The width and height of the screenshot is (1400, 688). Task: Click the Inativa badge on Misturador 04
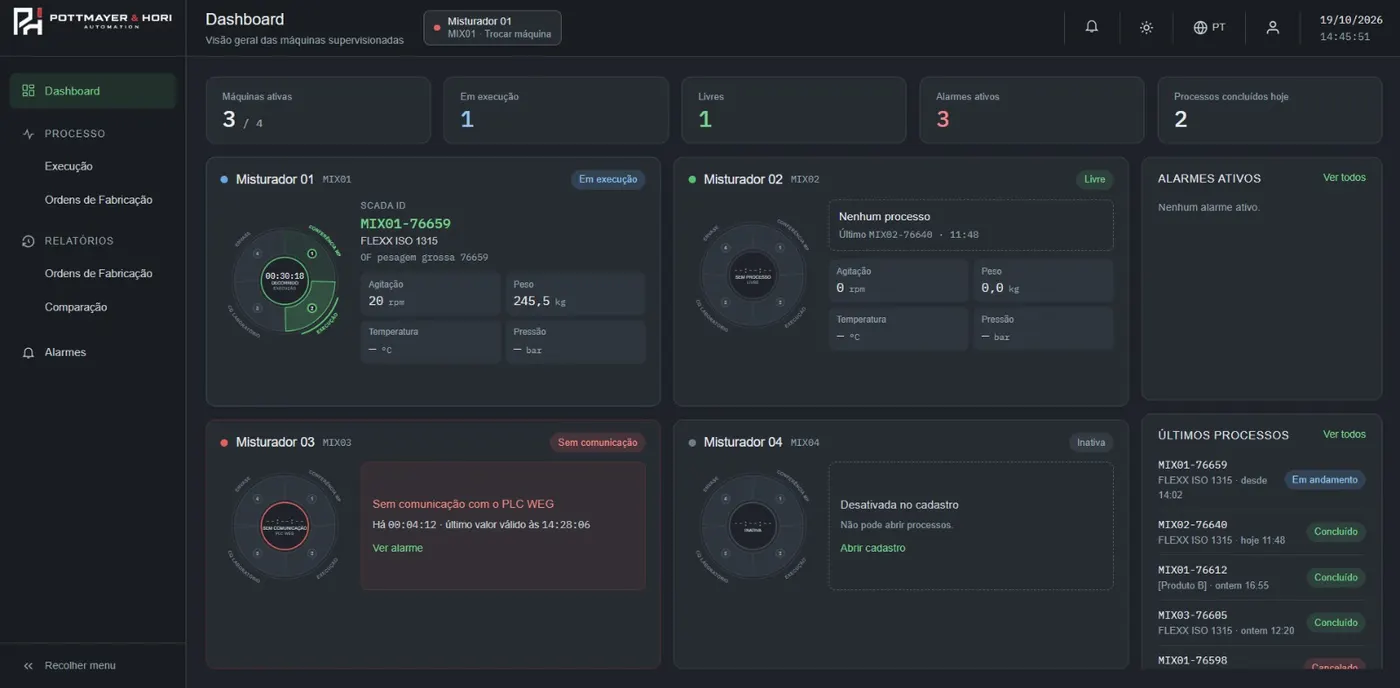point(1091,443)
